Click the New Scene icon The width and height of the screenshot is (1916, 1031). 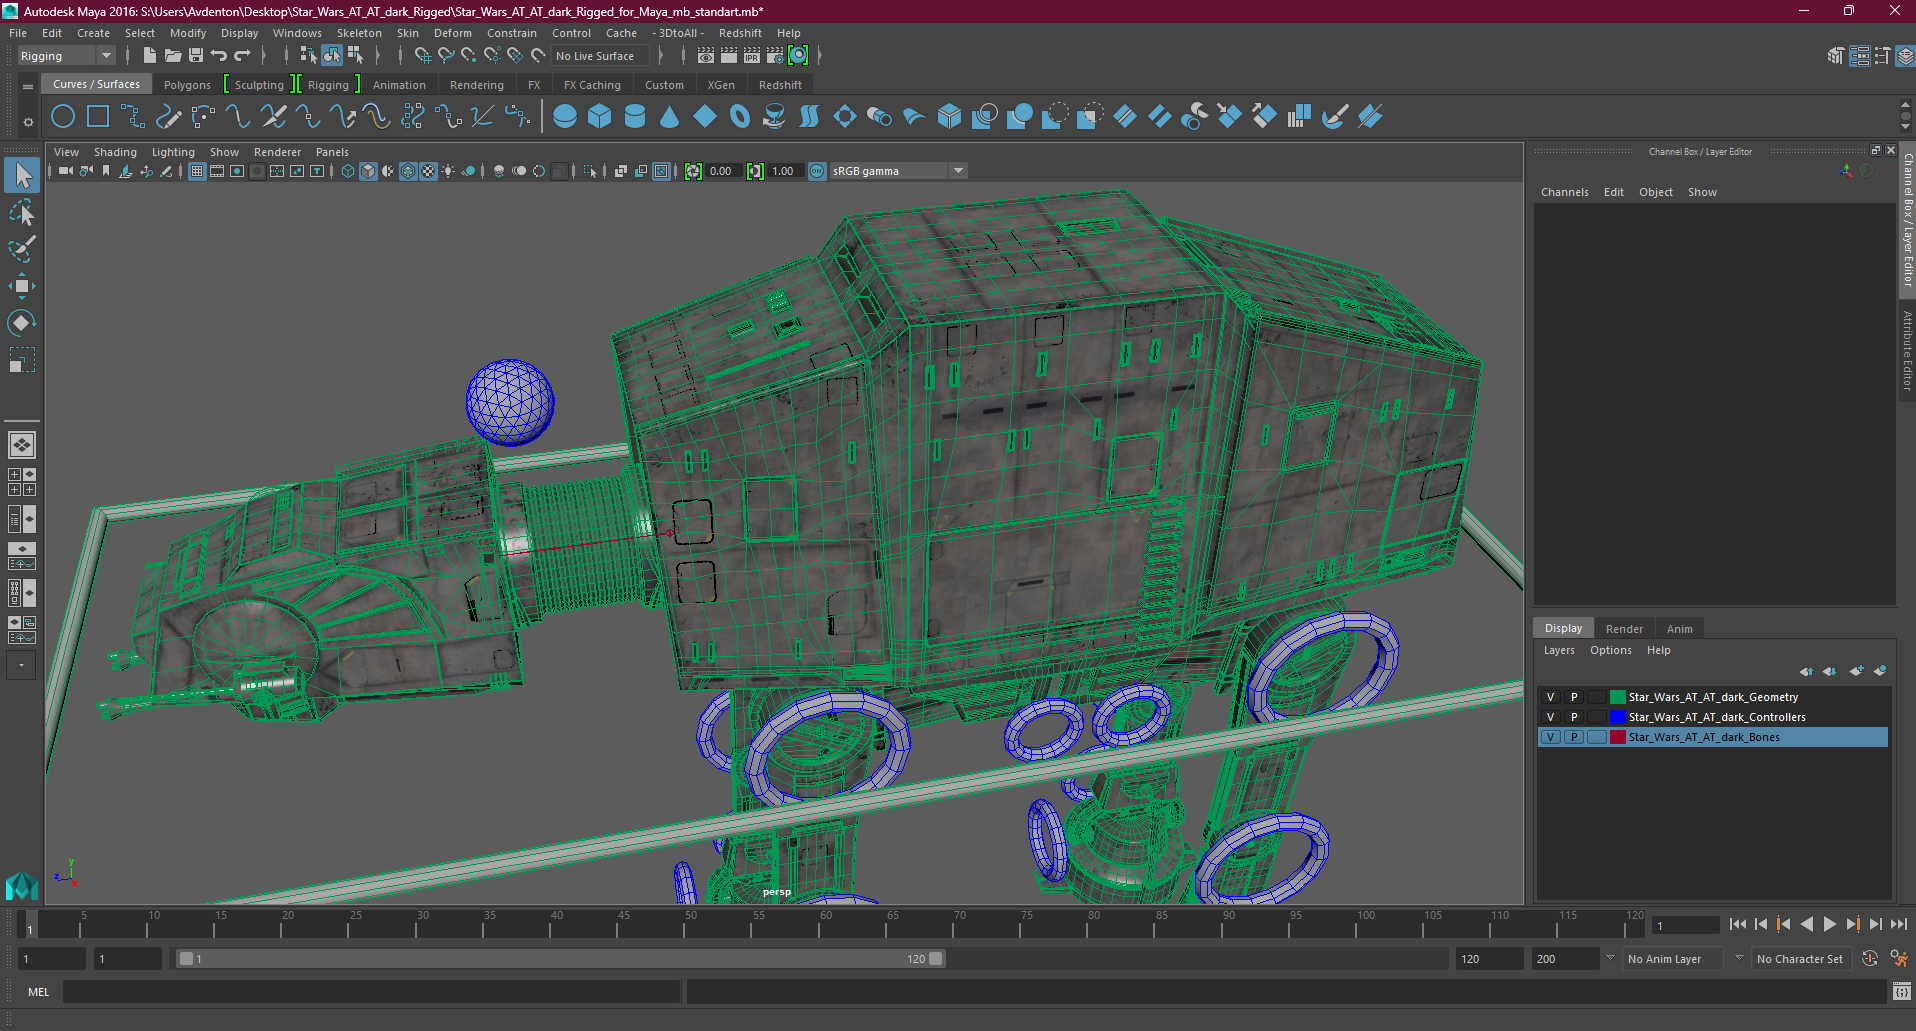149,56
